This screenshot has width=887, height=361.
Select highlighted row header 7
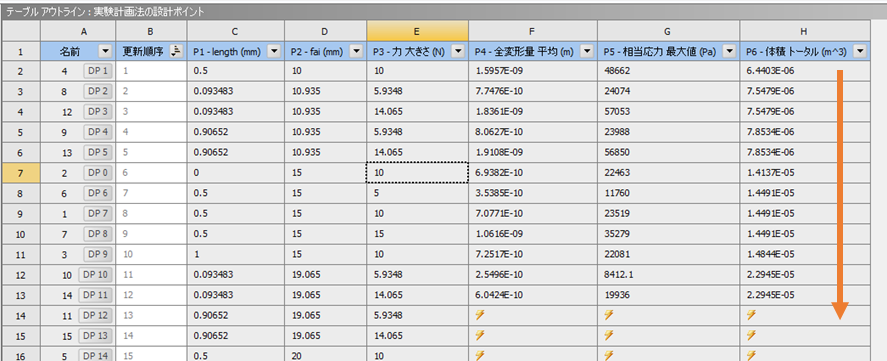pos(21,173)
